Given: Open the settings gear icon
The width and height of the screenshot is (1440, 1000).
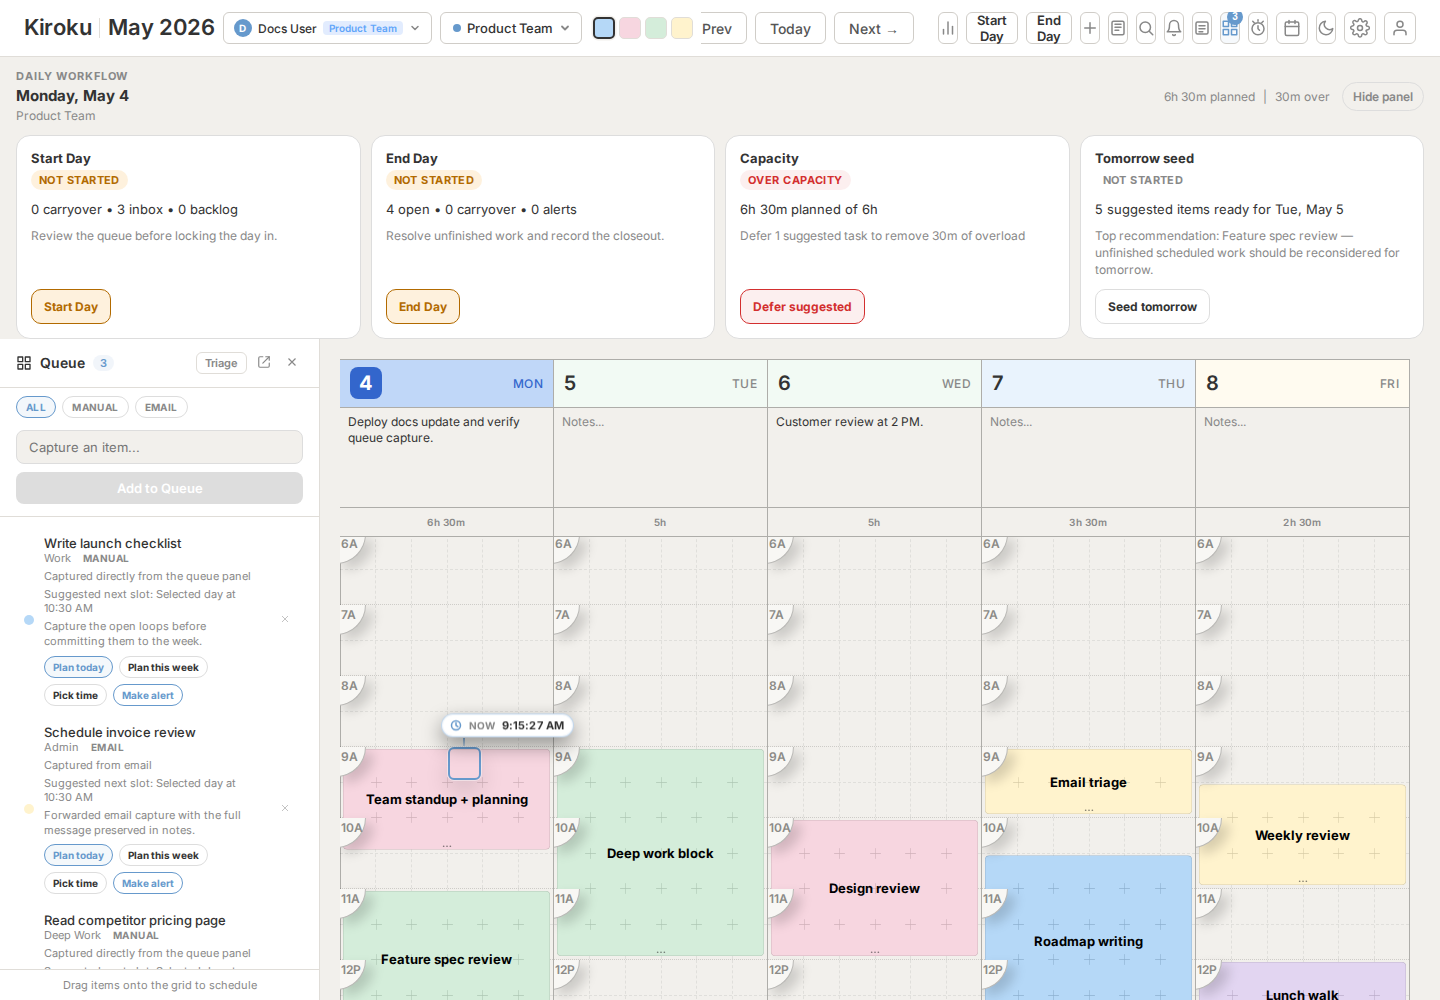Looking at the screenshot, I should coord(1360,28).
